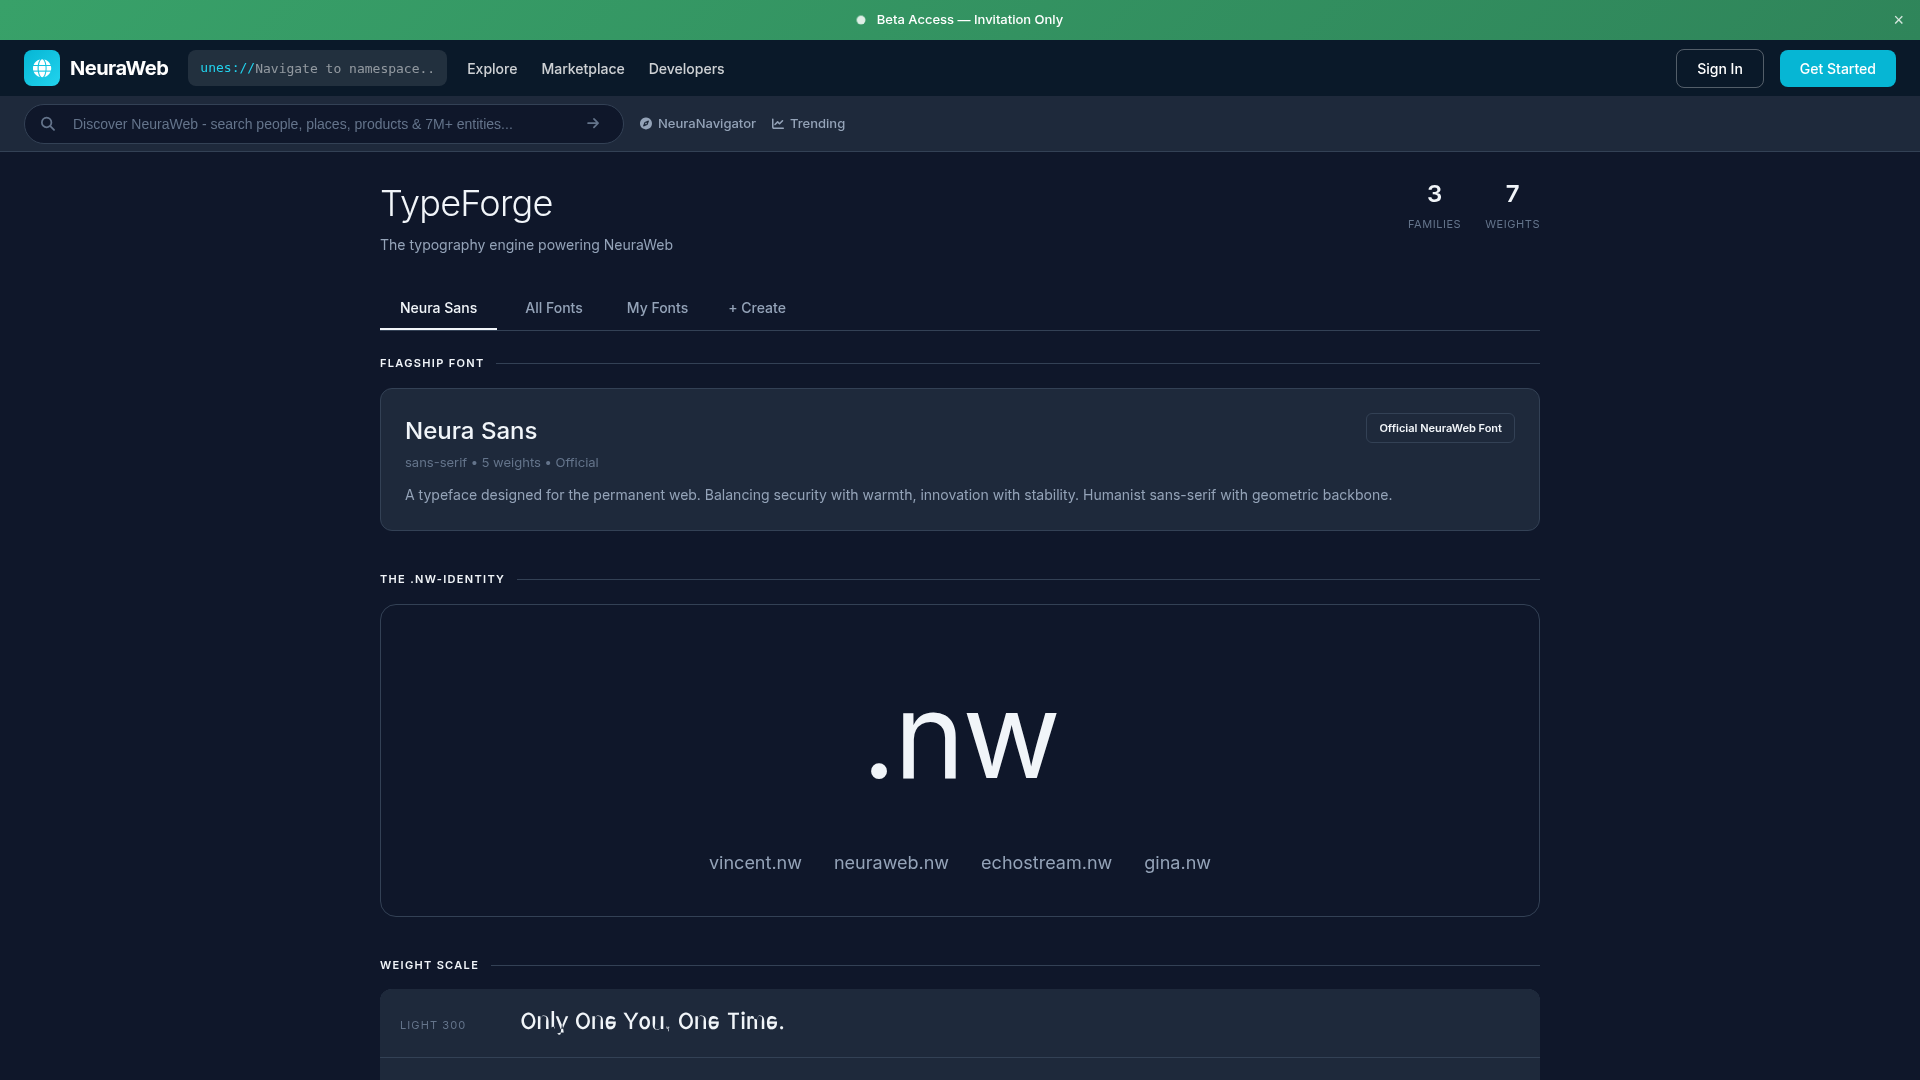Click the Trending chart icon

click(778, 124)
